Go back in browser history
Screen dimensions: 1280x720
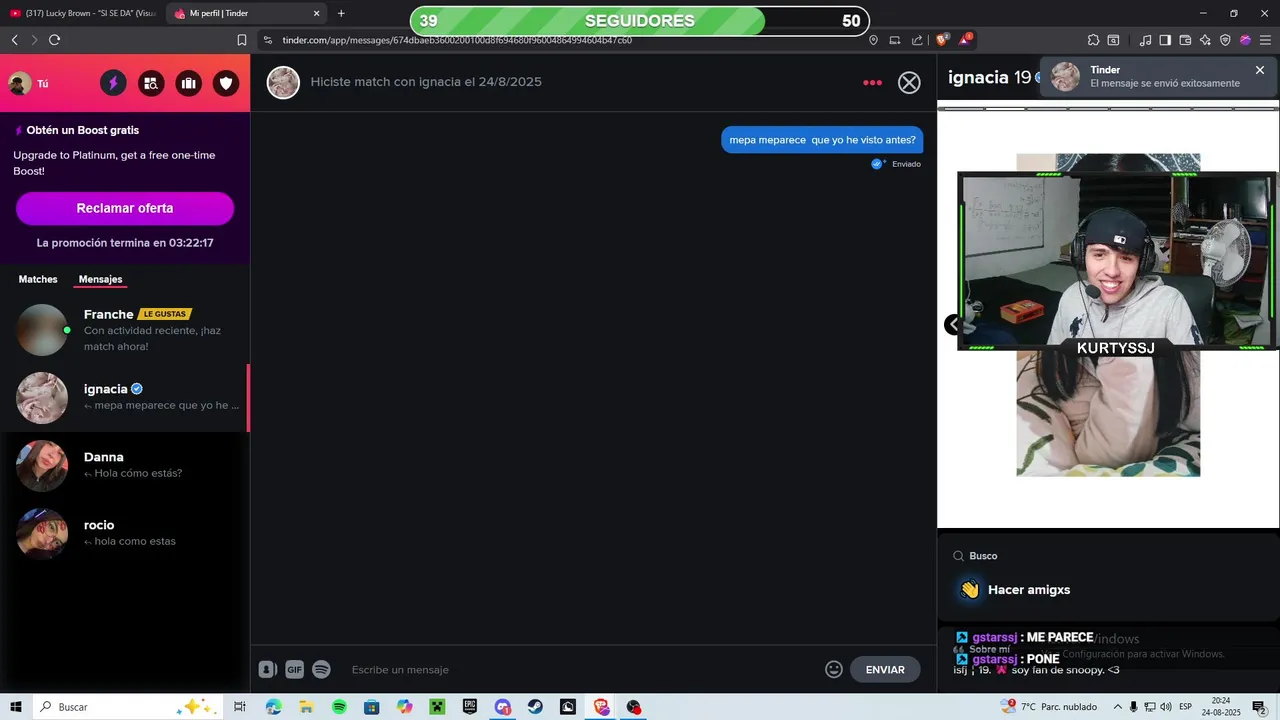(x=14, y=40)
